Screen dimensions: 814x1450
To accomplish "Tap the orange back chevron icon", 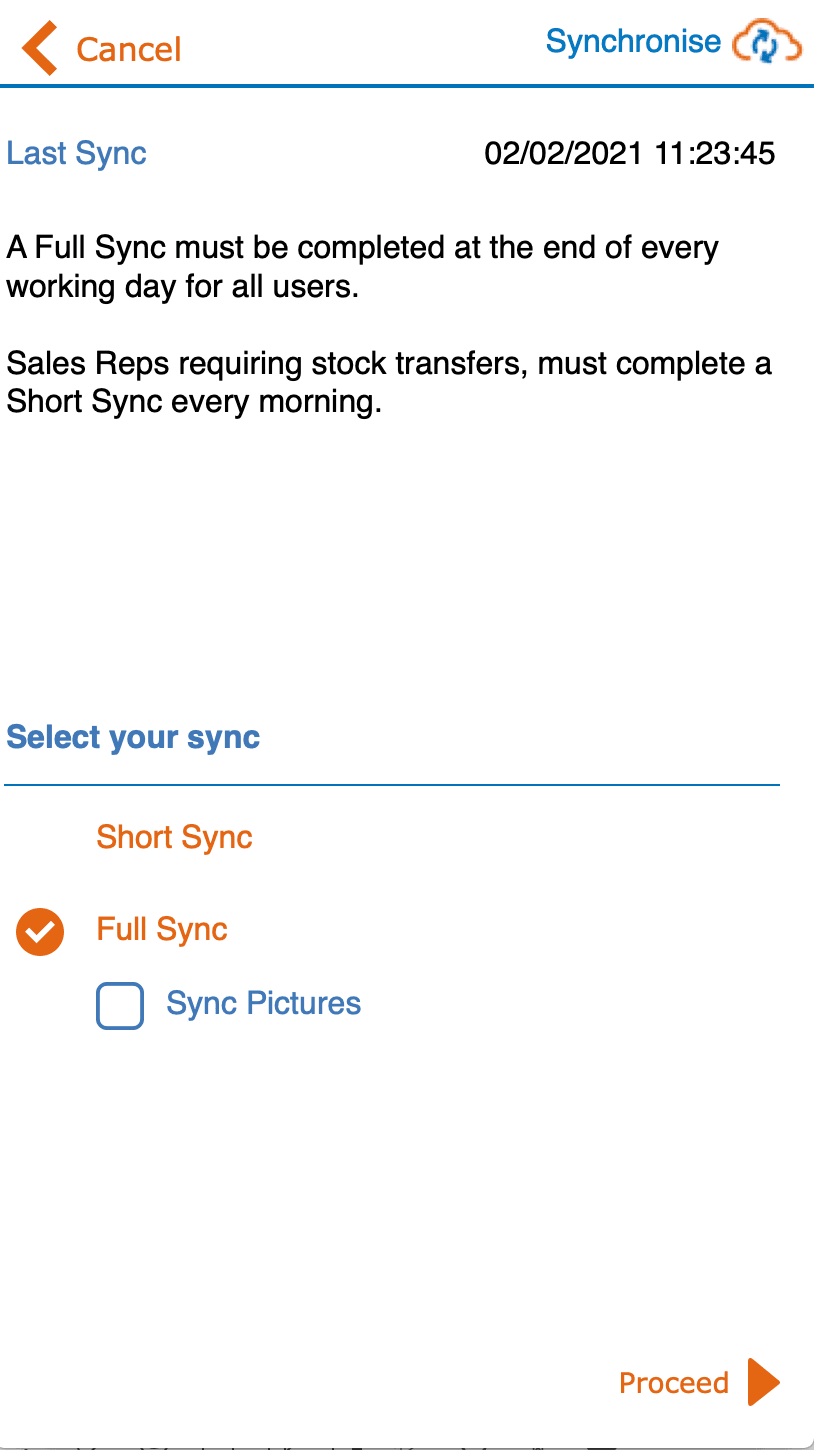I will point(40,49).
